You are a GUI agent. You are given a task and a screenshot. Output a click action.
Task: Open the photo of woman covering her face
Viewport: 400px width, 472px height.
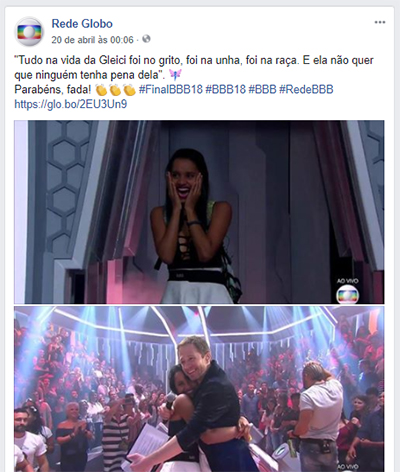pyautogui.click(x=199, y=212)
